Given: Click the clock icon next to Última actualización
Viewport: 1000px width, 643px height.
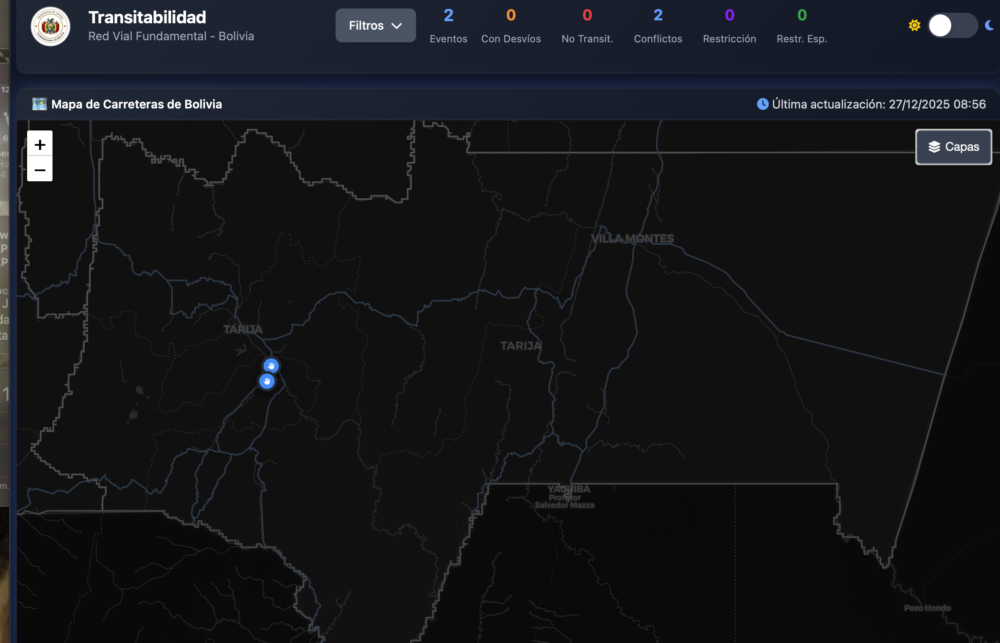Looking at the screenshot, I should (763, 104).
